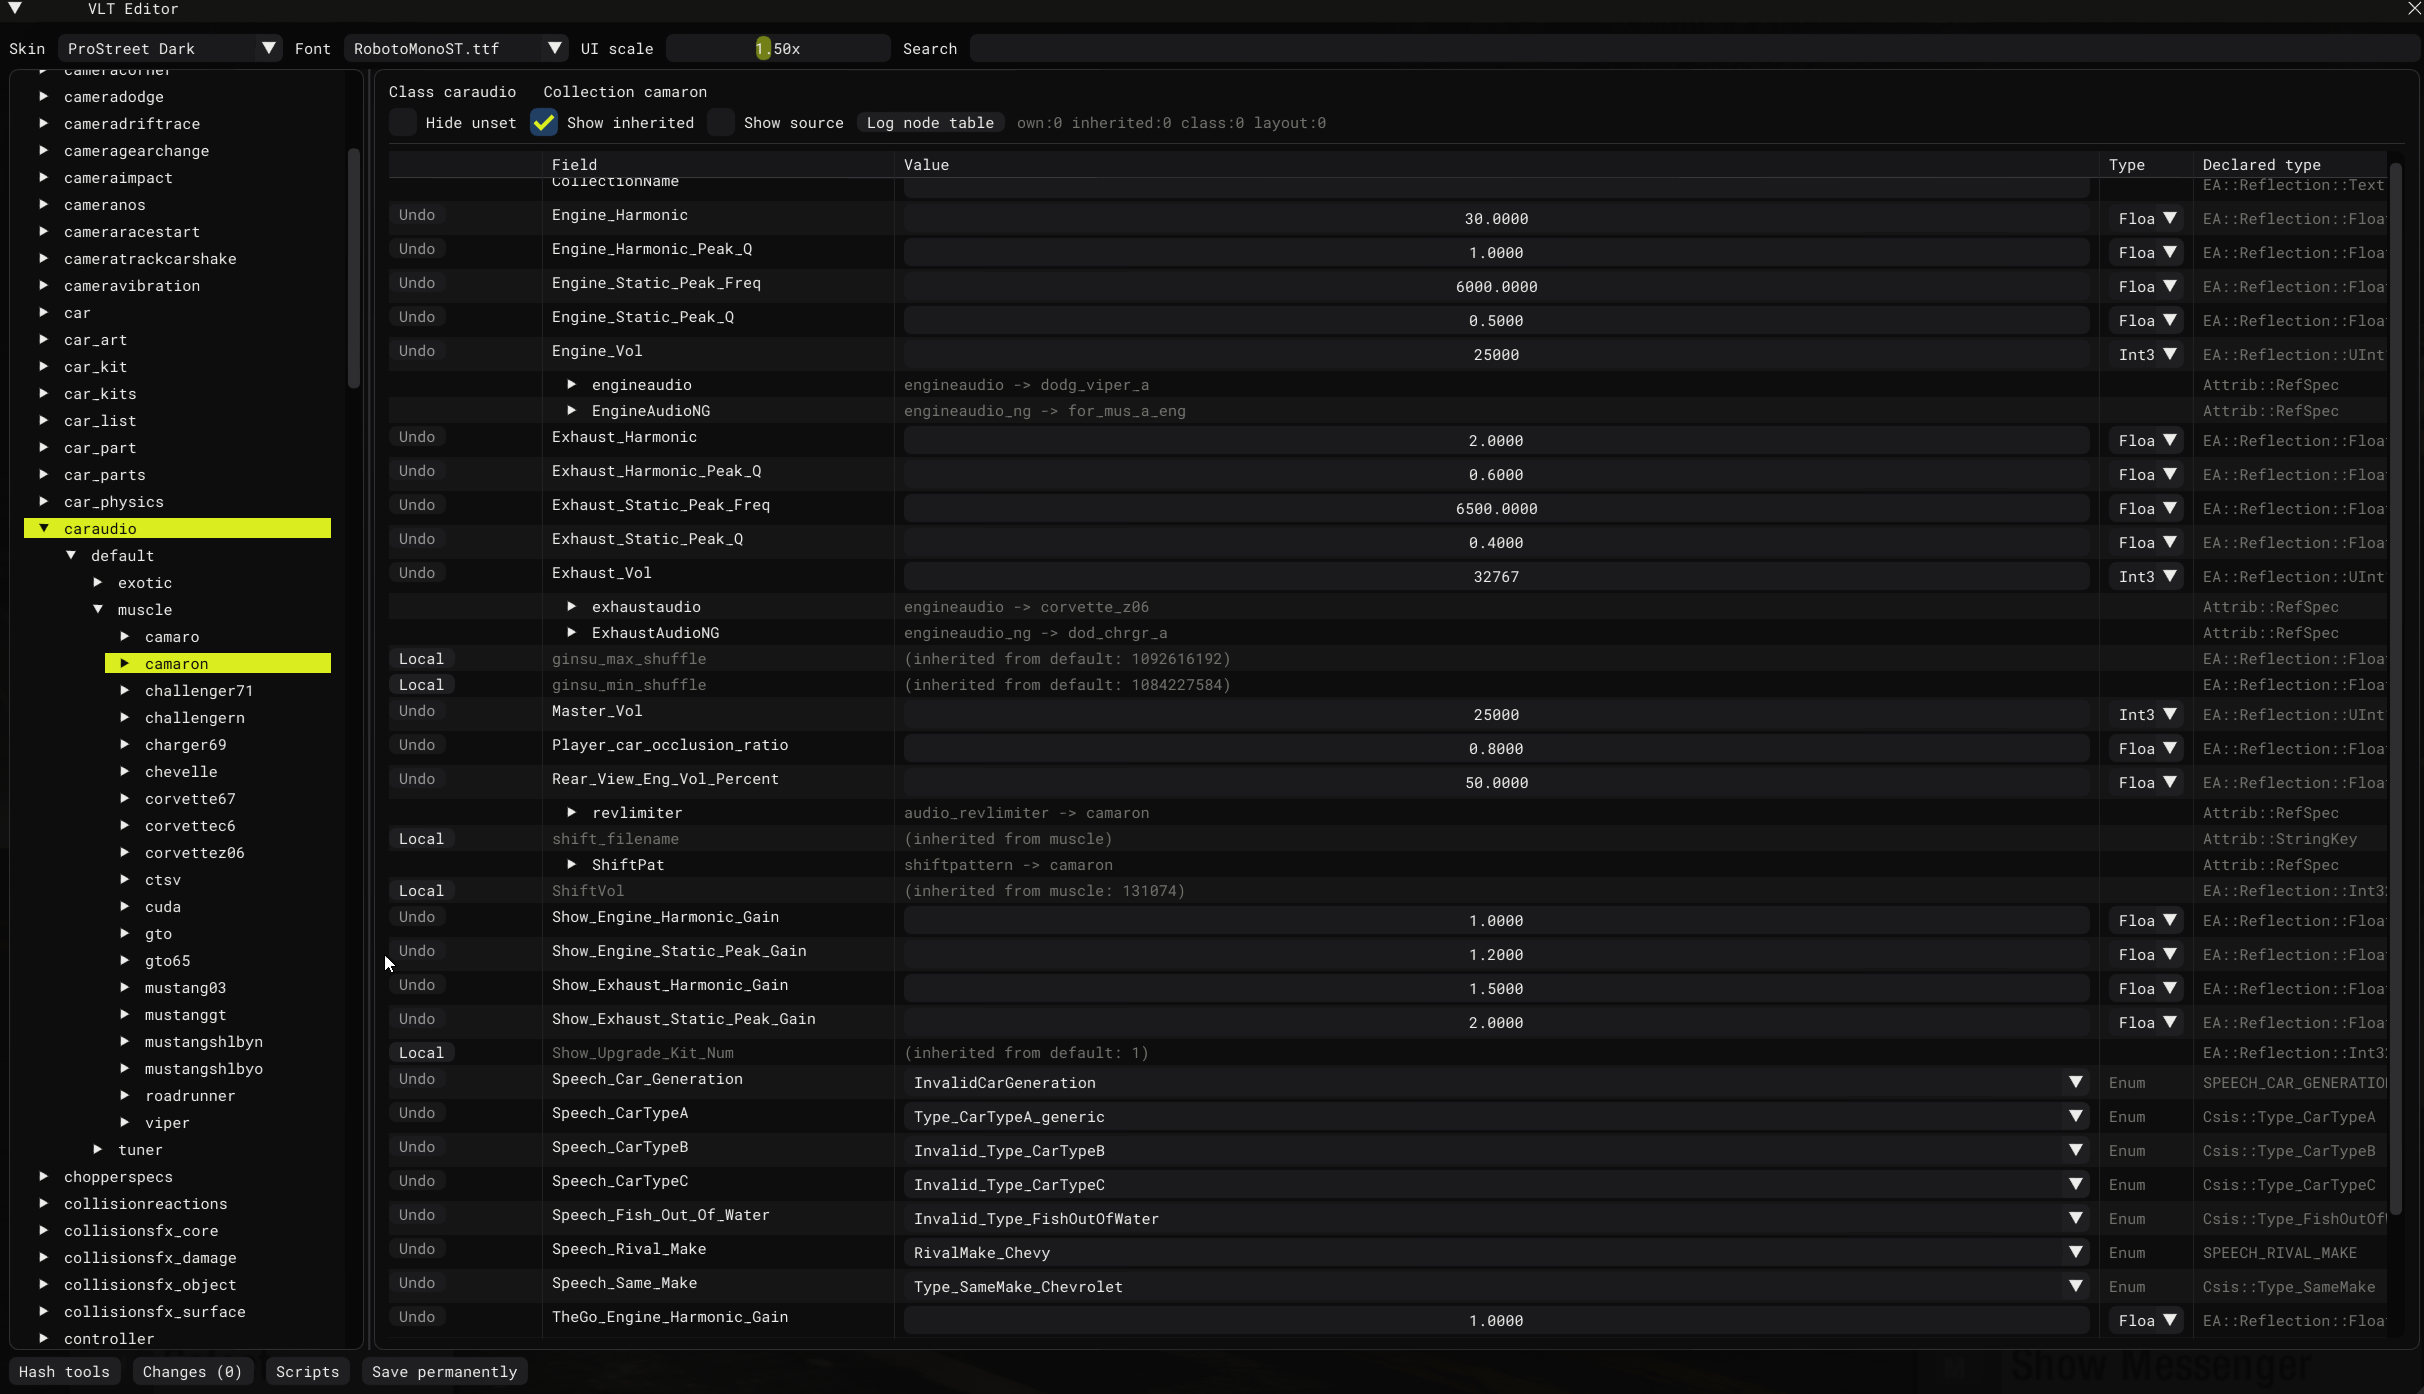Open Int3 type dropdown for Master_Vol
2424x1394 pixels.
2147,715
